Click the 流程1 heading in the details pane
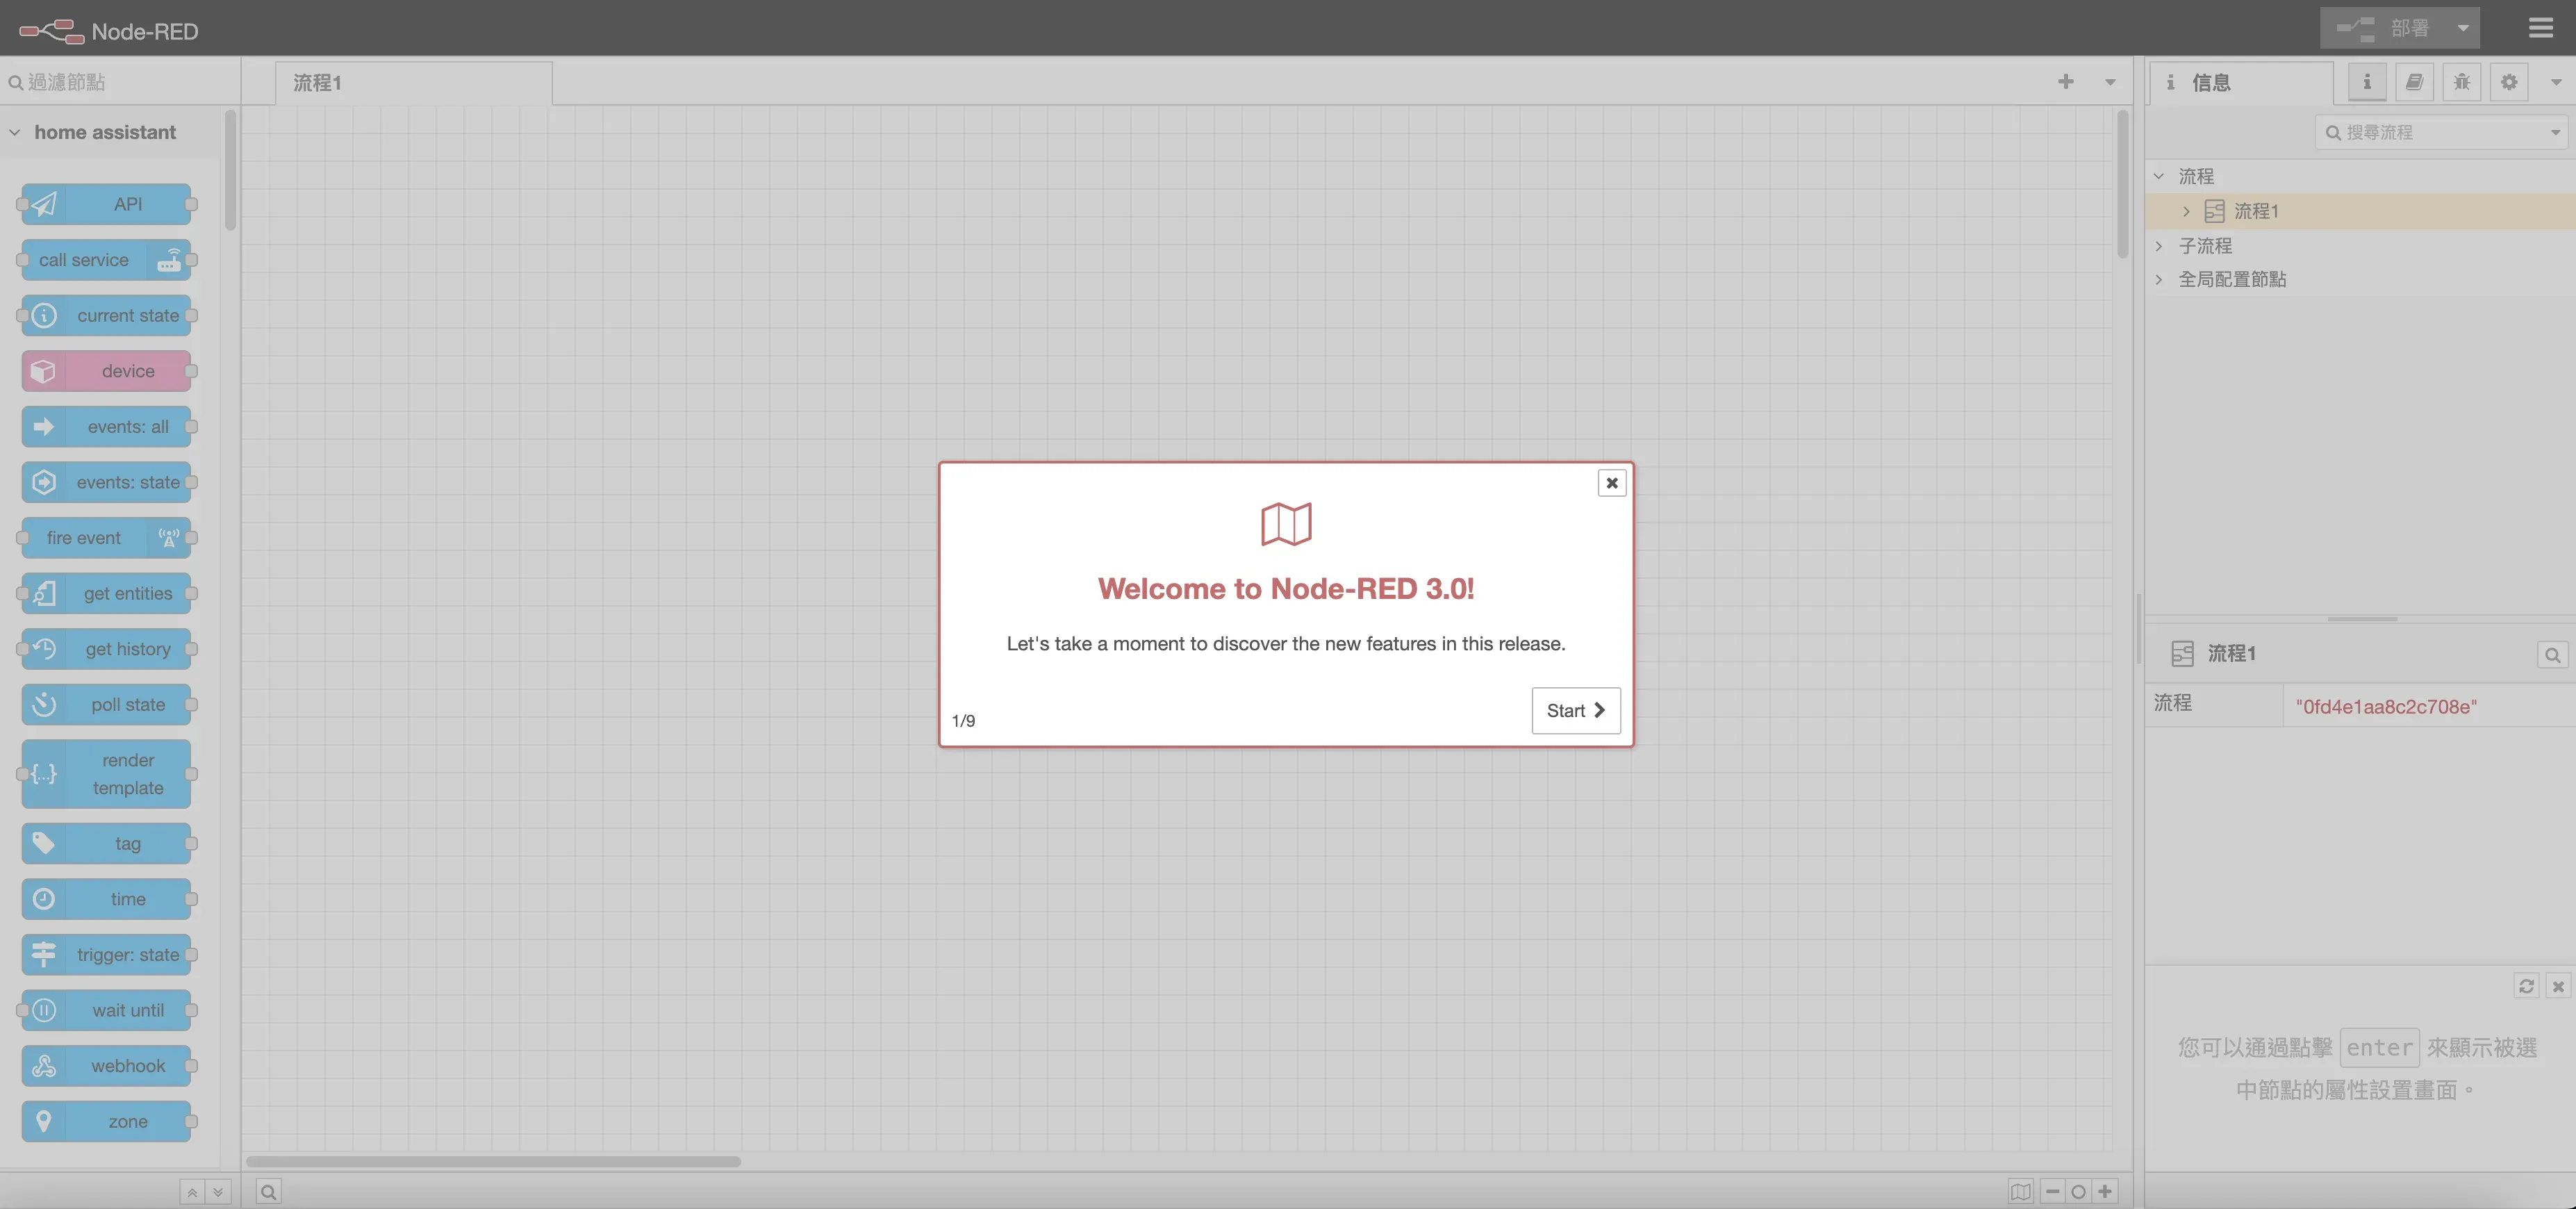2576x1209 pixels. coord(2231,654)
